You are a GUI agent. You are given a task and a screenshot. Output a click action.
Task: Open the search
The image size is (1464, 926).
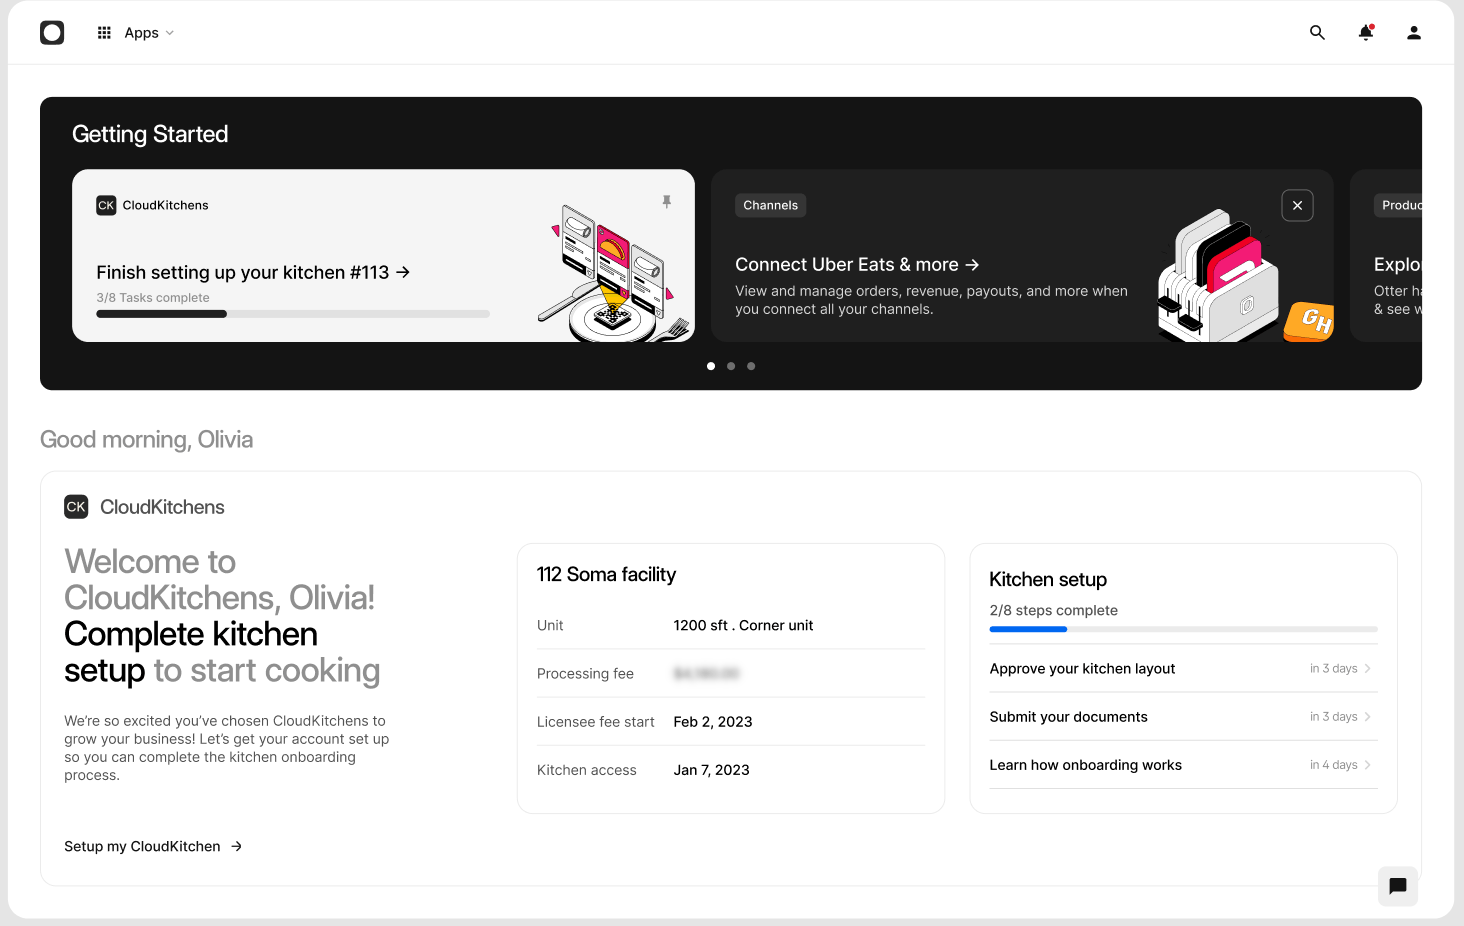(1317, 32)
